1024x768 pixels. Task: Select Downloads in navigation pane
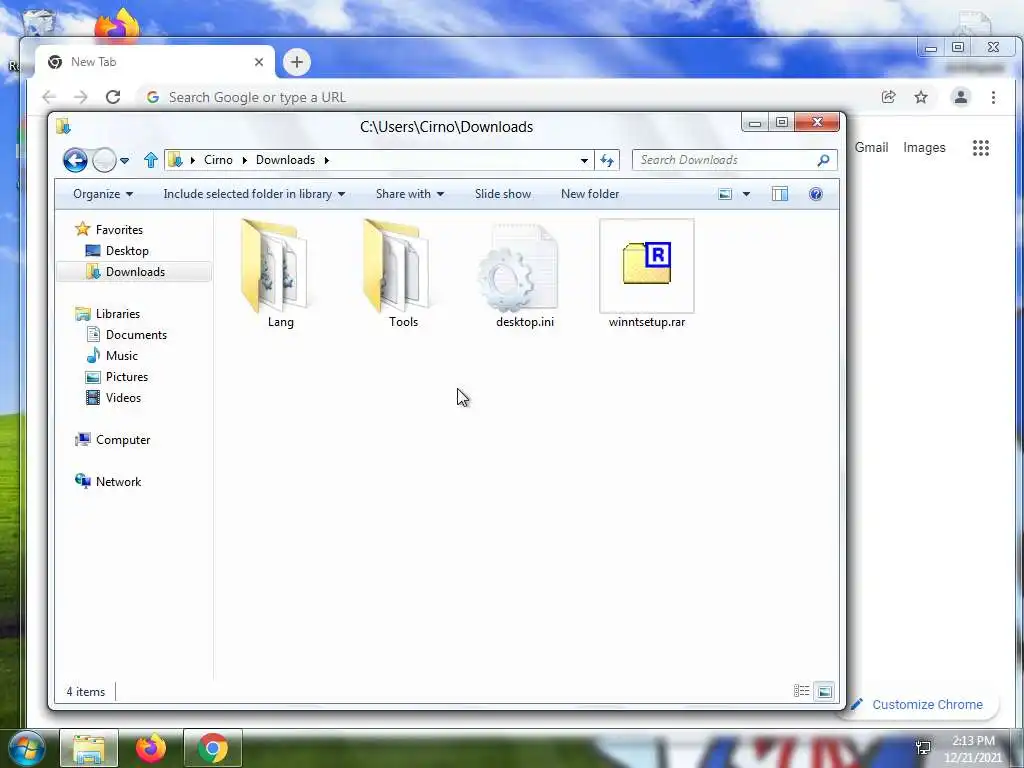point(135,272)
